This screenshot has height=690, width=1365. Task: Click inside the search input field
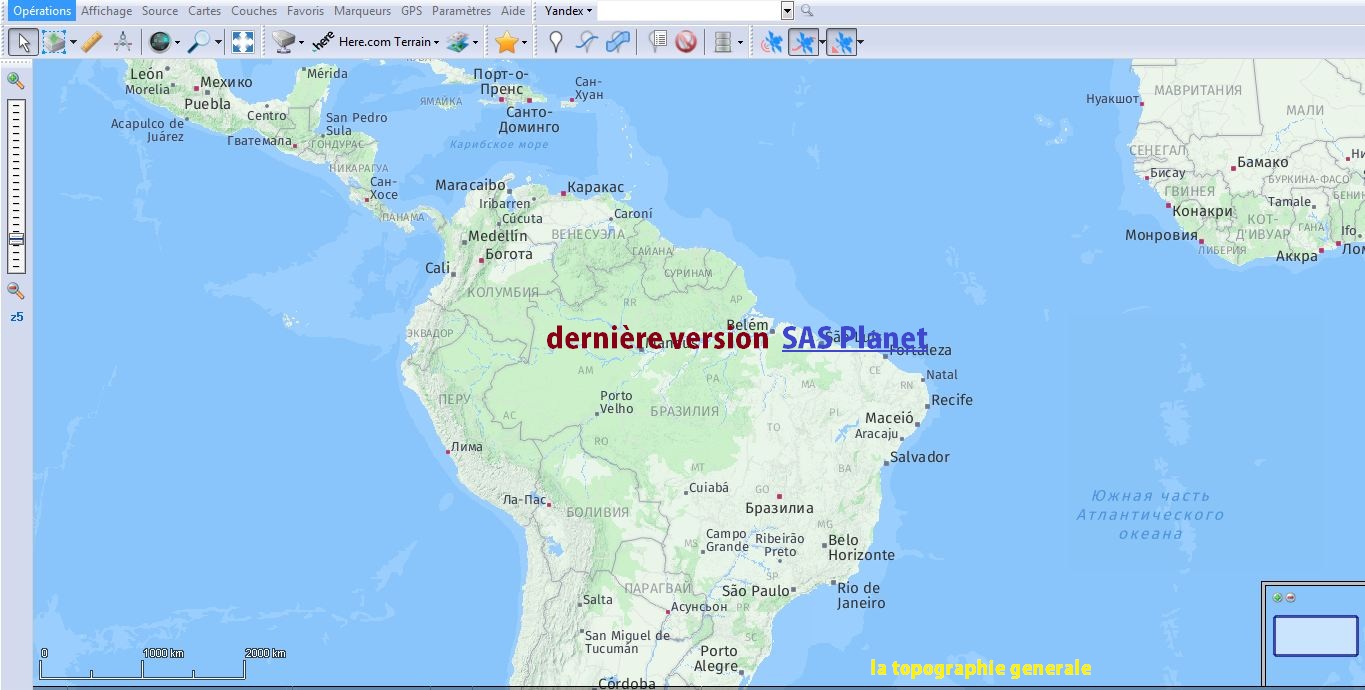coord(690,11)
